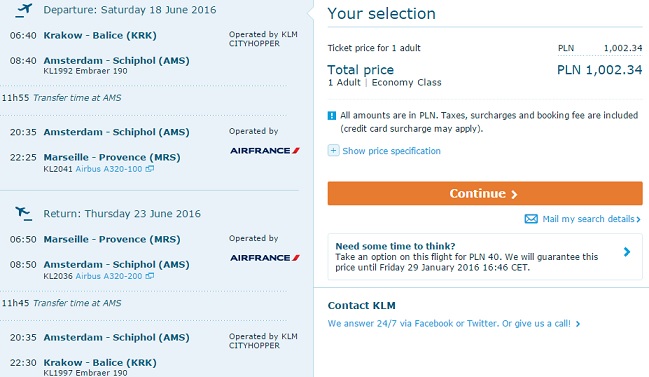Click the Total price PLN 1,002.34 amount
Viewport: 649px width, 377px height.
pos(599,70)
